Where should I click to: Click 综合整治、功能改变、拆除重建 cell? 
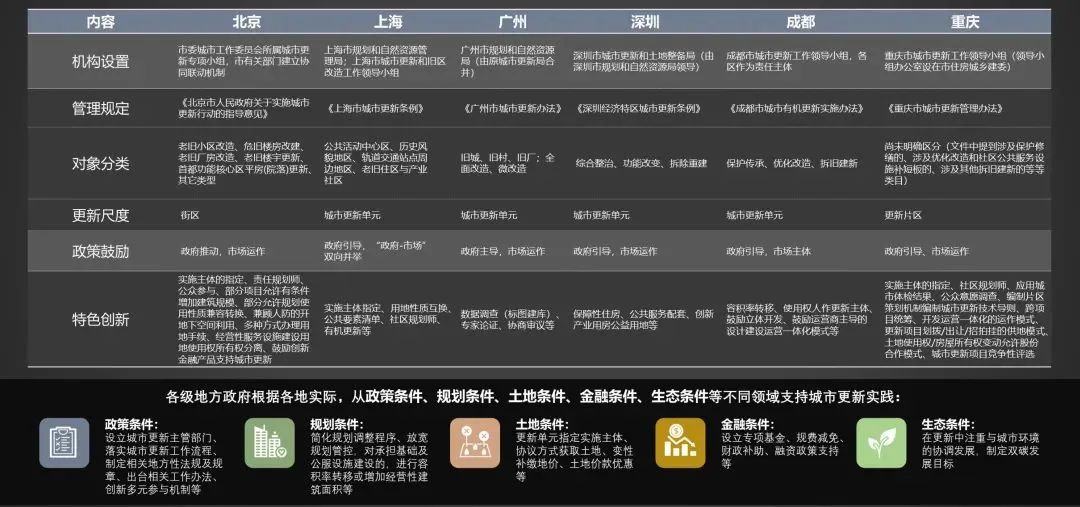tap(641, 163)
